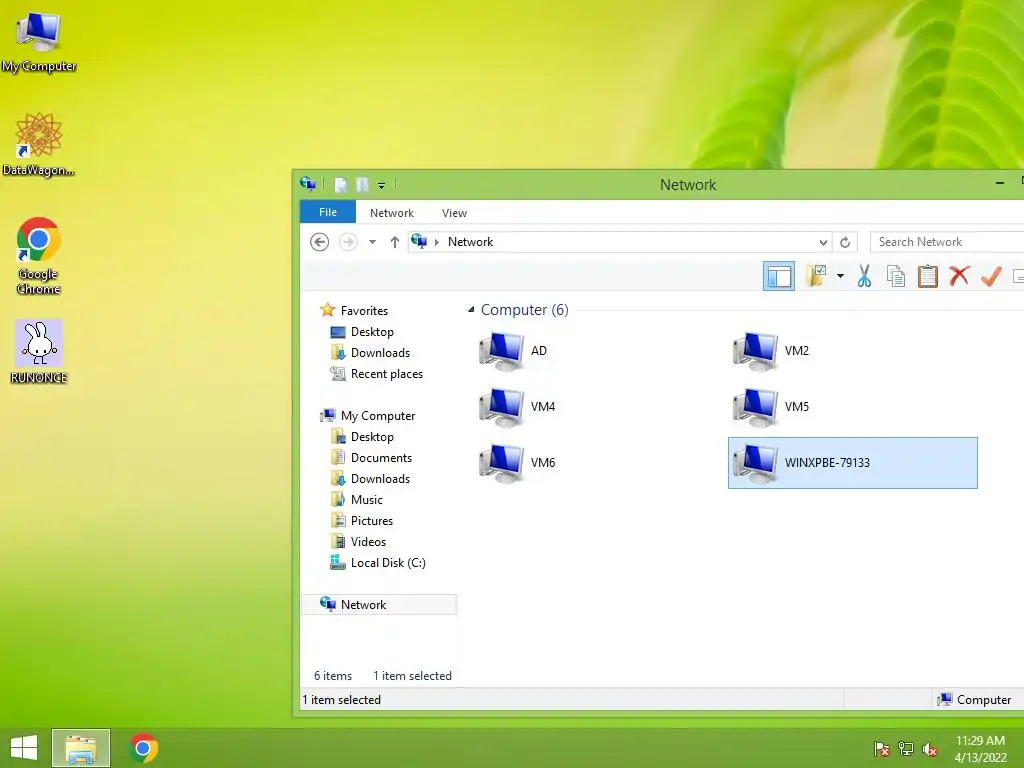Image resolution: width=1024 pixels, height=768 pixels.
Task: Click the Forward navigation arrow
Action: (x=348, y=242)
